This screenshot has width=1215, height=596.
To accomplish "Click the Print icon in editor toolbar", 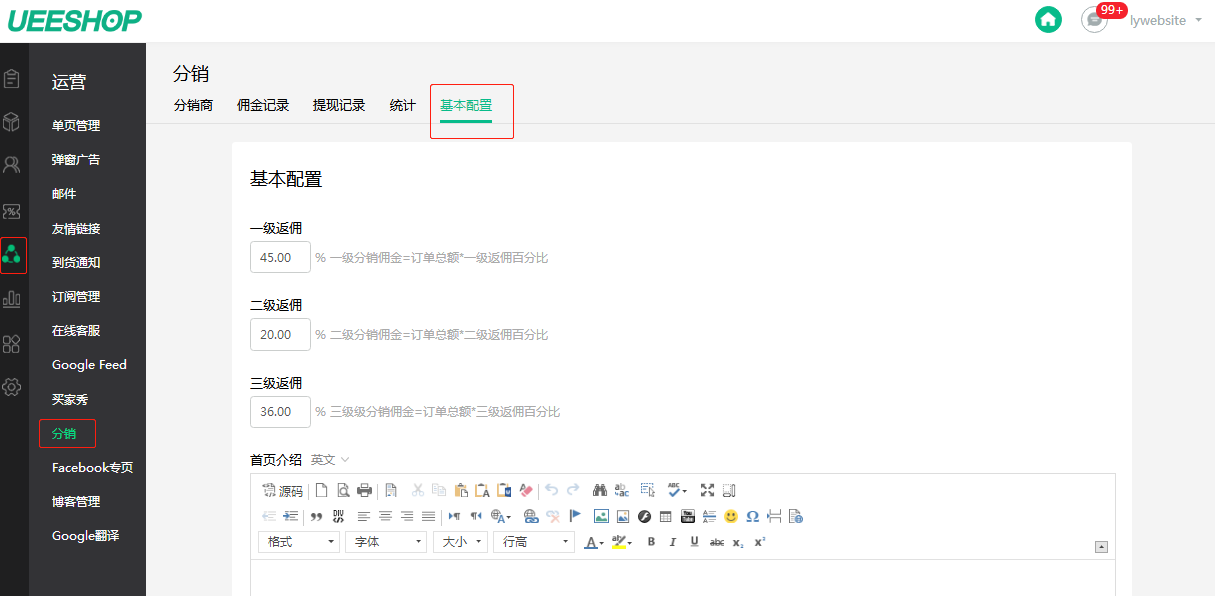I will coord(364,491).
